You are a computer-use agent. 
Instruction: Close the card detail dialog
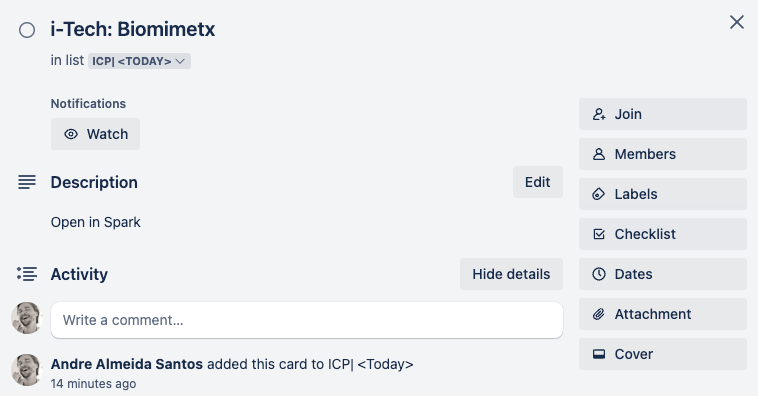click(x=737, y=22)
